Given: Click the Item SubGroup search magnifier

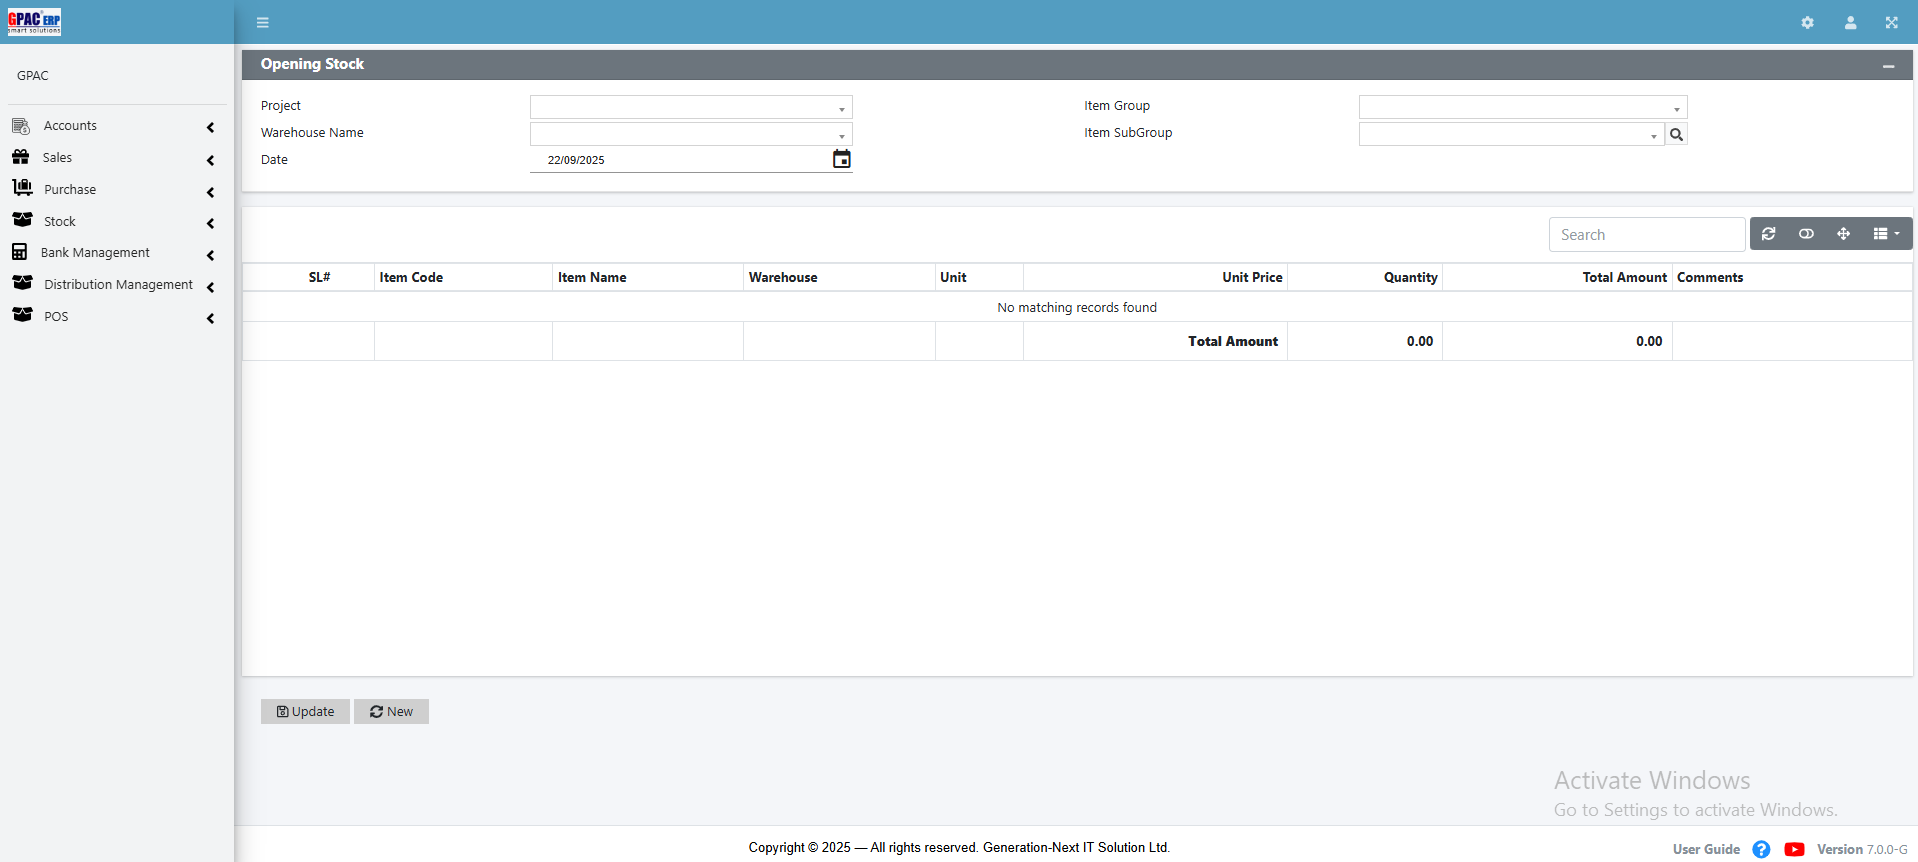Looking at the screenshot, I should (1676, 134).
